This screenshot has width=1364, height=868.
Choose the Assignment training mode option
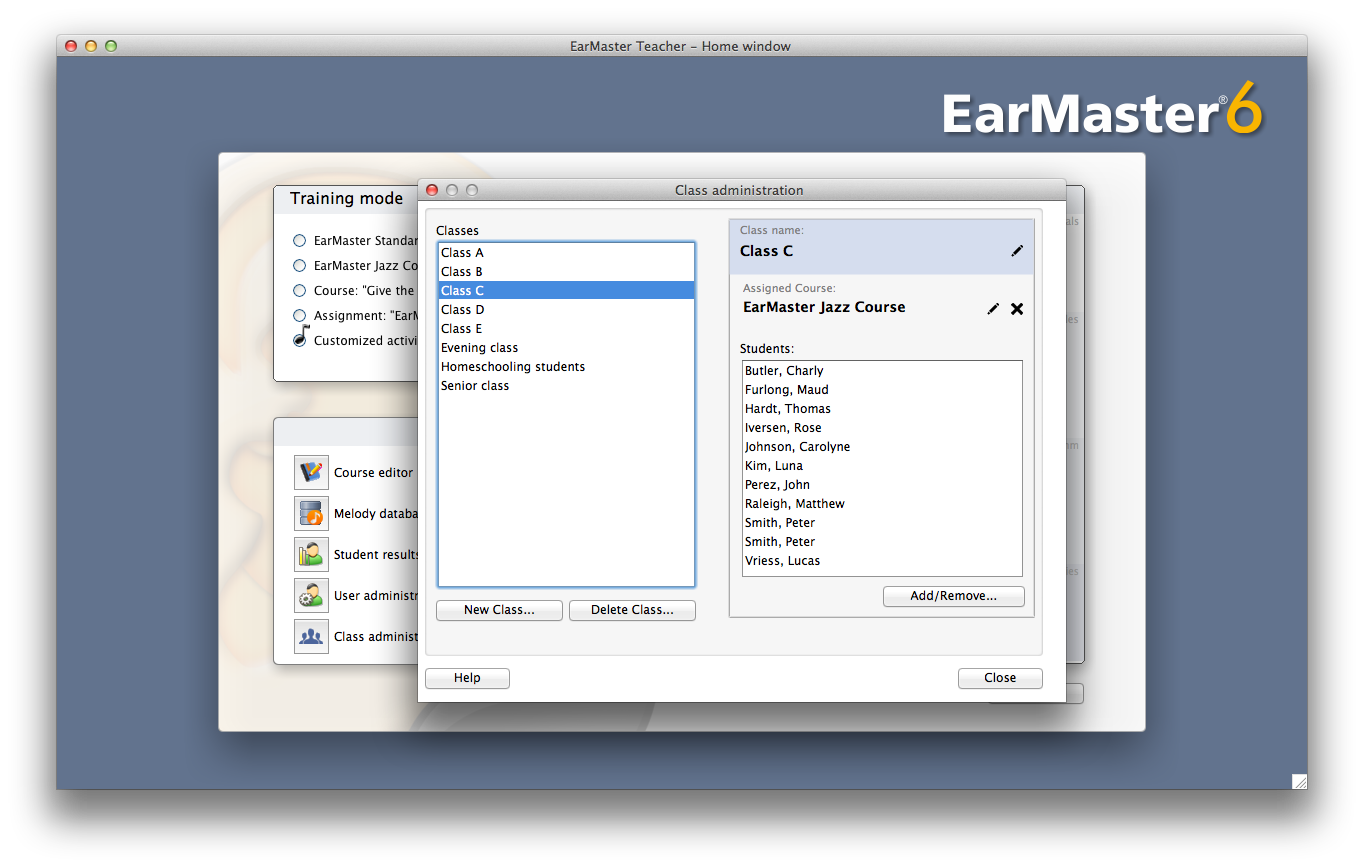[300, 315]
